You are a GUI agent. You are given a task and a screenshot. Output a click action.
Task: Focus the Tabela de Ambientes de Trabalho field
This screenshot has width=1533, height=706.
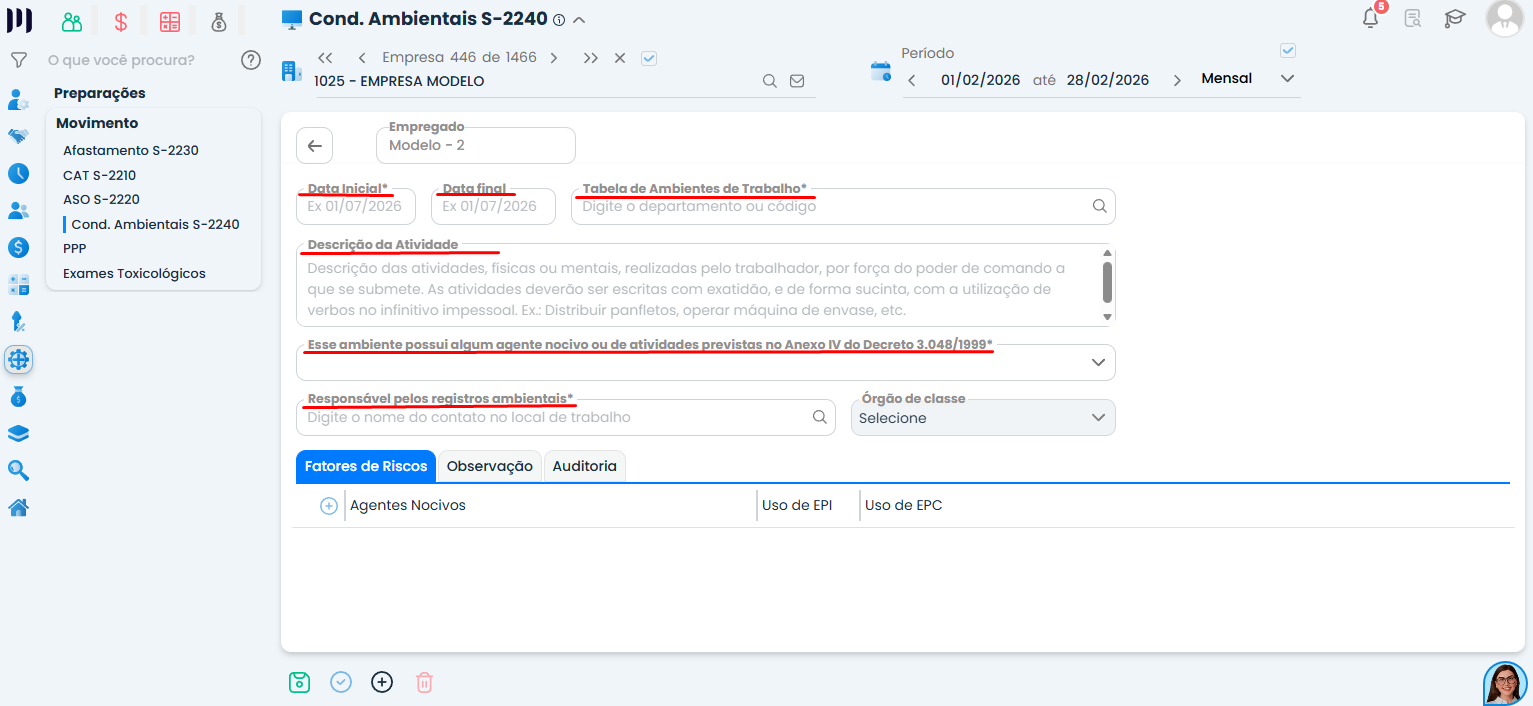click(x=843, y=206)
